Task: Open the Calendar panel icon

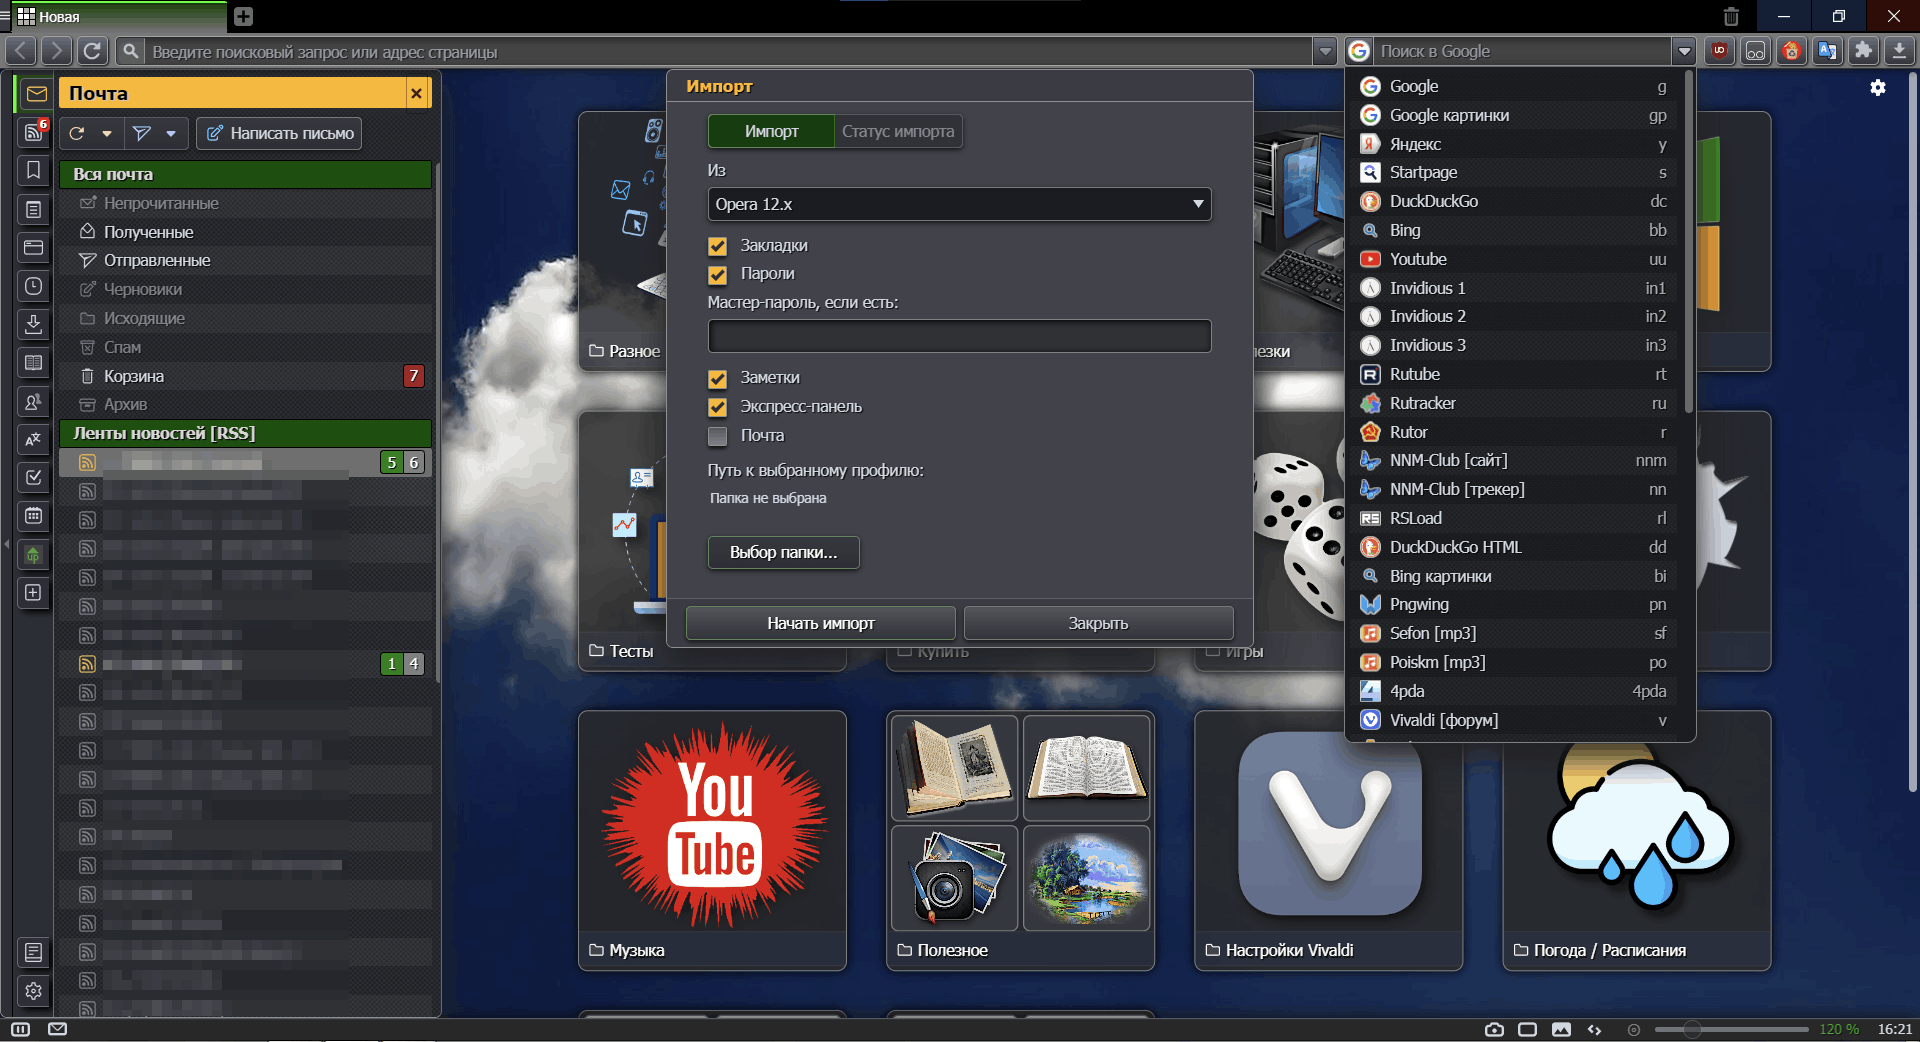Action: coord(34,516)
